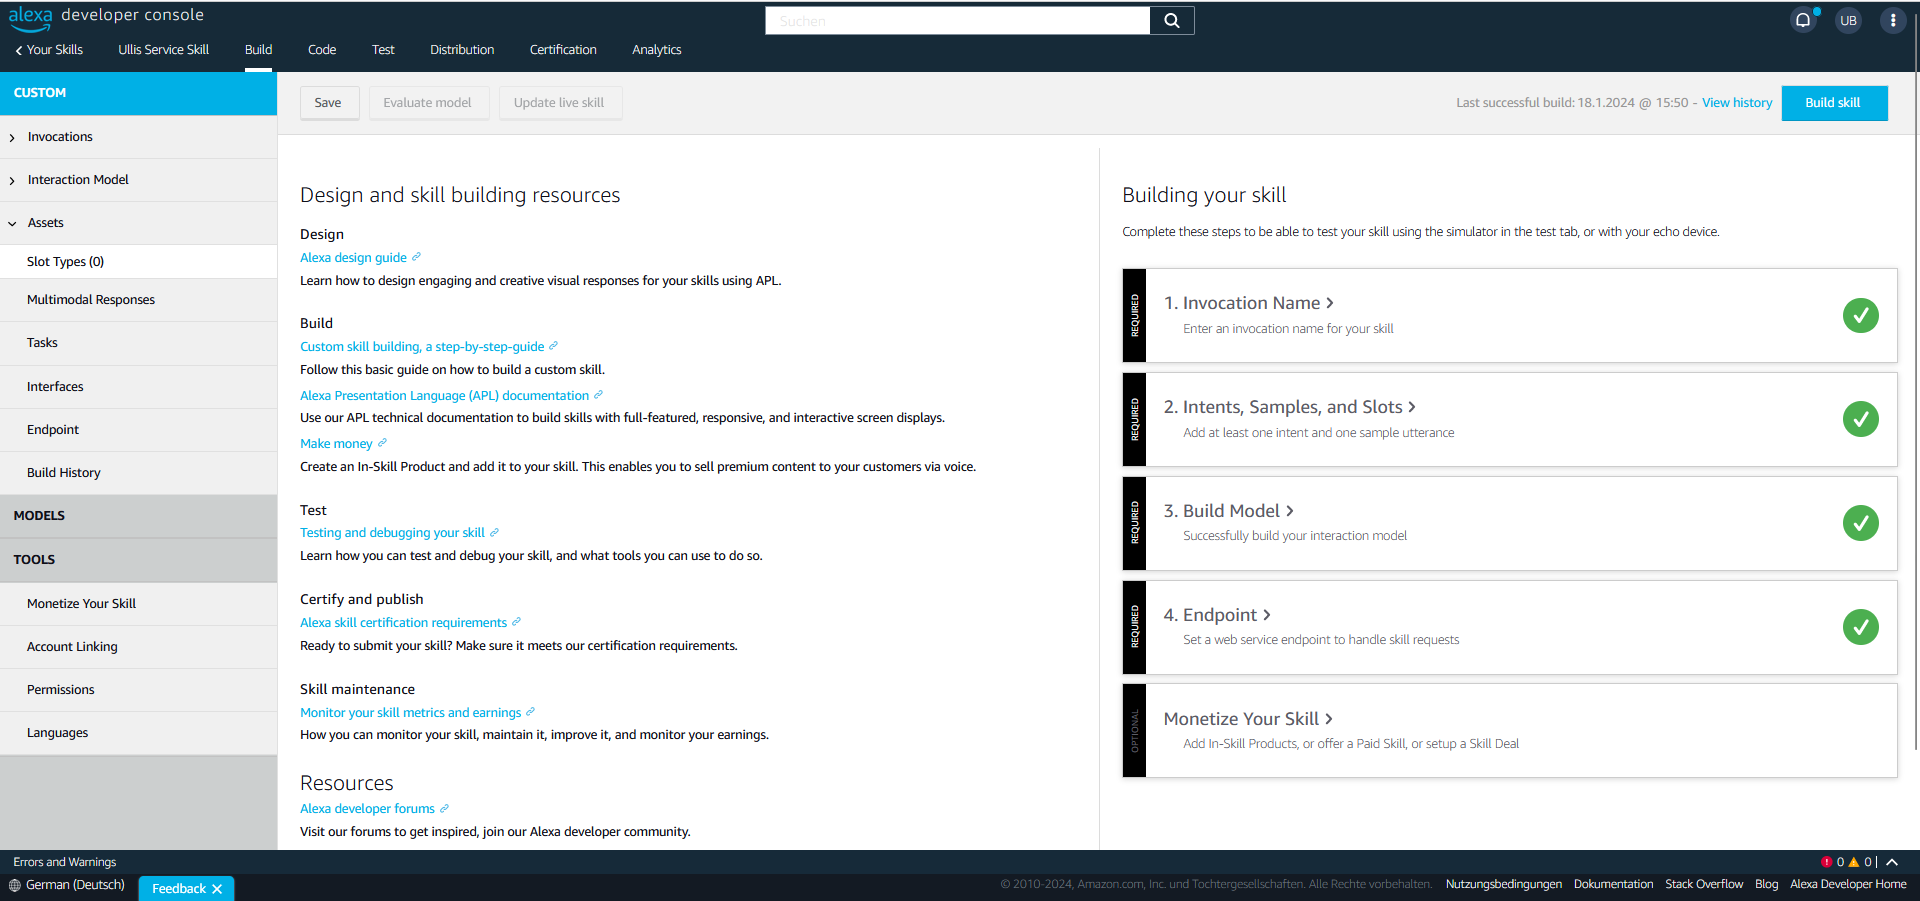The height and width of the screenshot is (901, 1920).
Task: Switch to the Distribution tab
Action: 462,50
